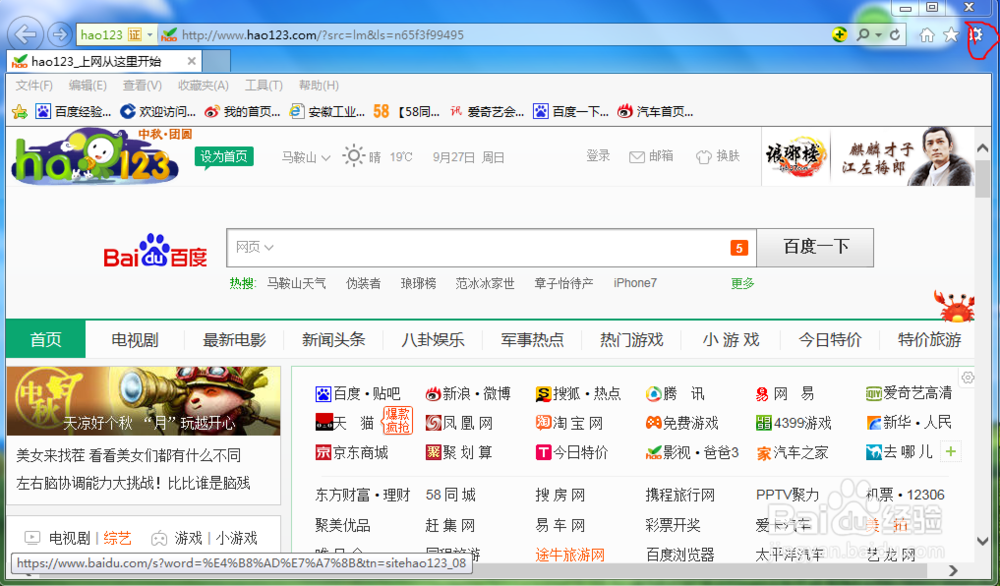Click the 登录 login link
The image size is (1000, 586).
pyautogui.click(x=598, y=156)
